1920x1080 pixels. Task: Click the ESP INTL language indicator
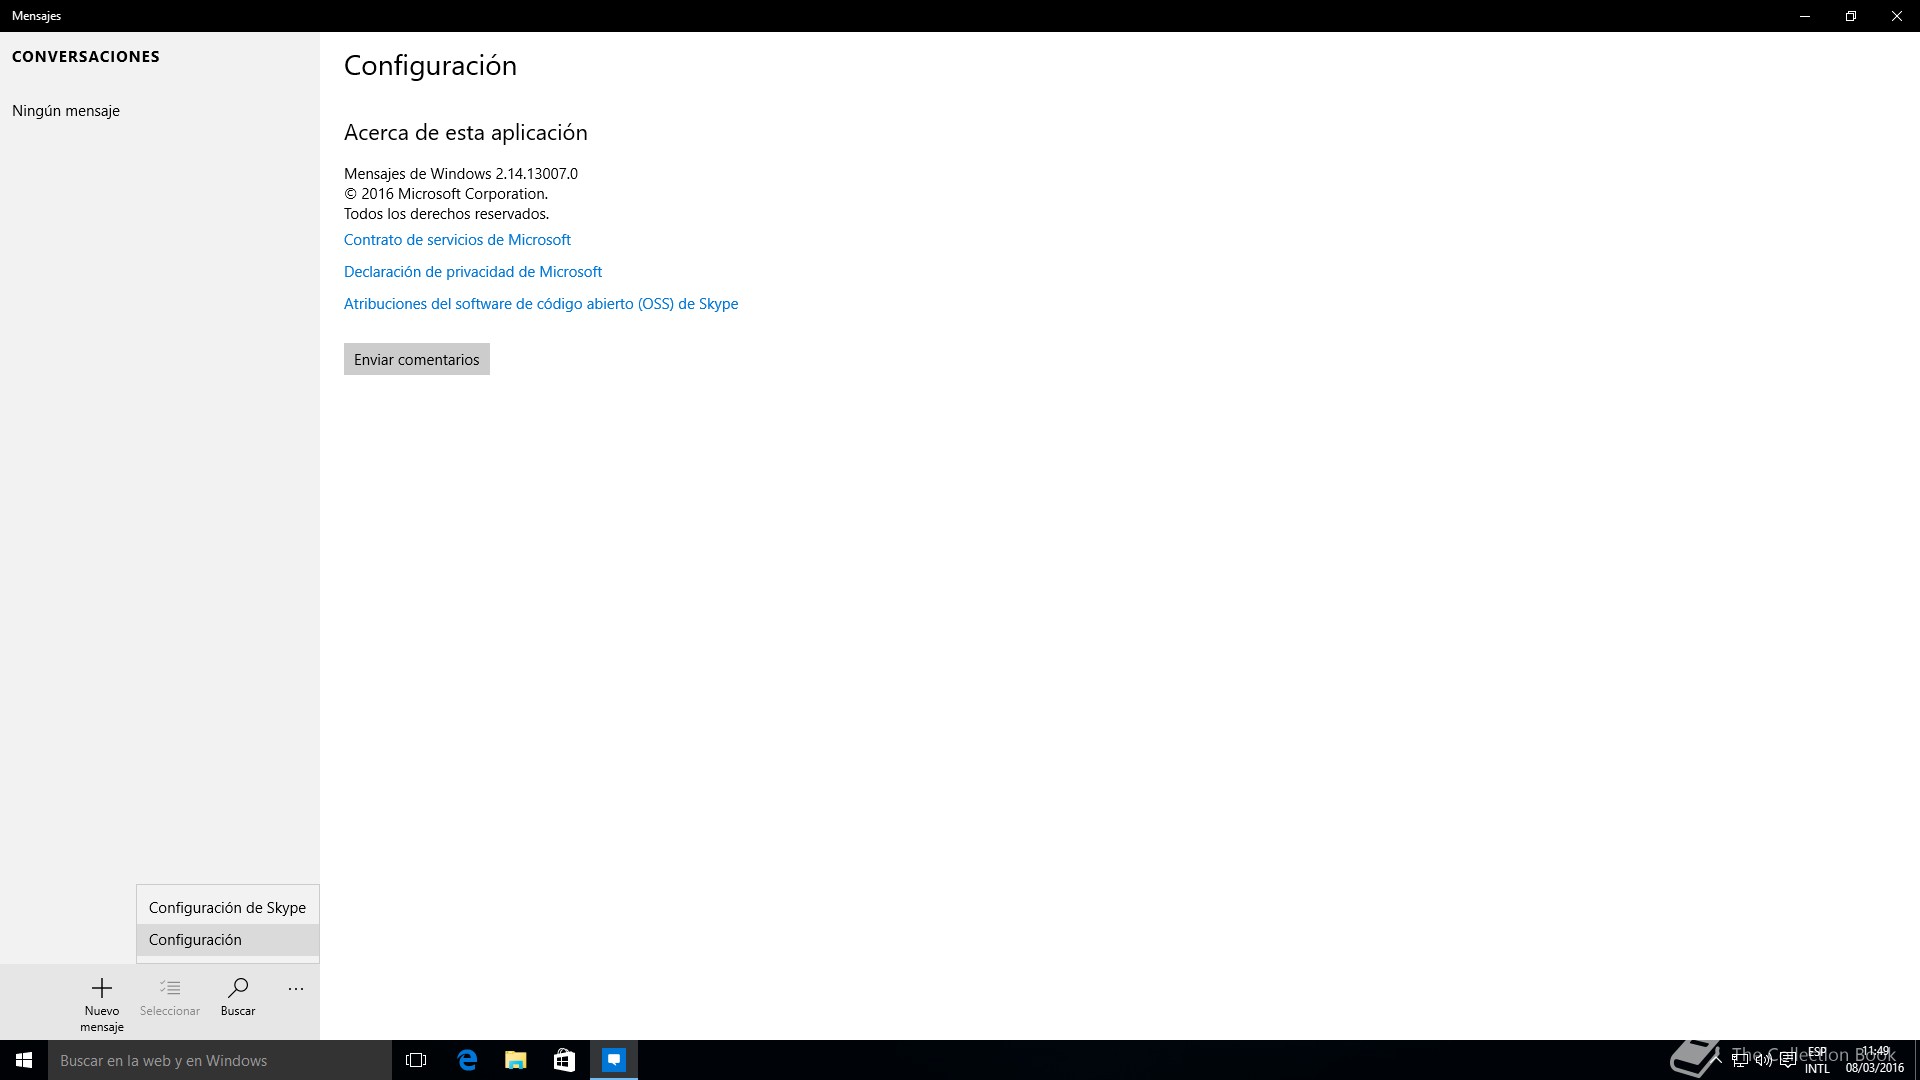1817,1060
